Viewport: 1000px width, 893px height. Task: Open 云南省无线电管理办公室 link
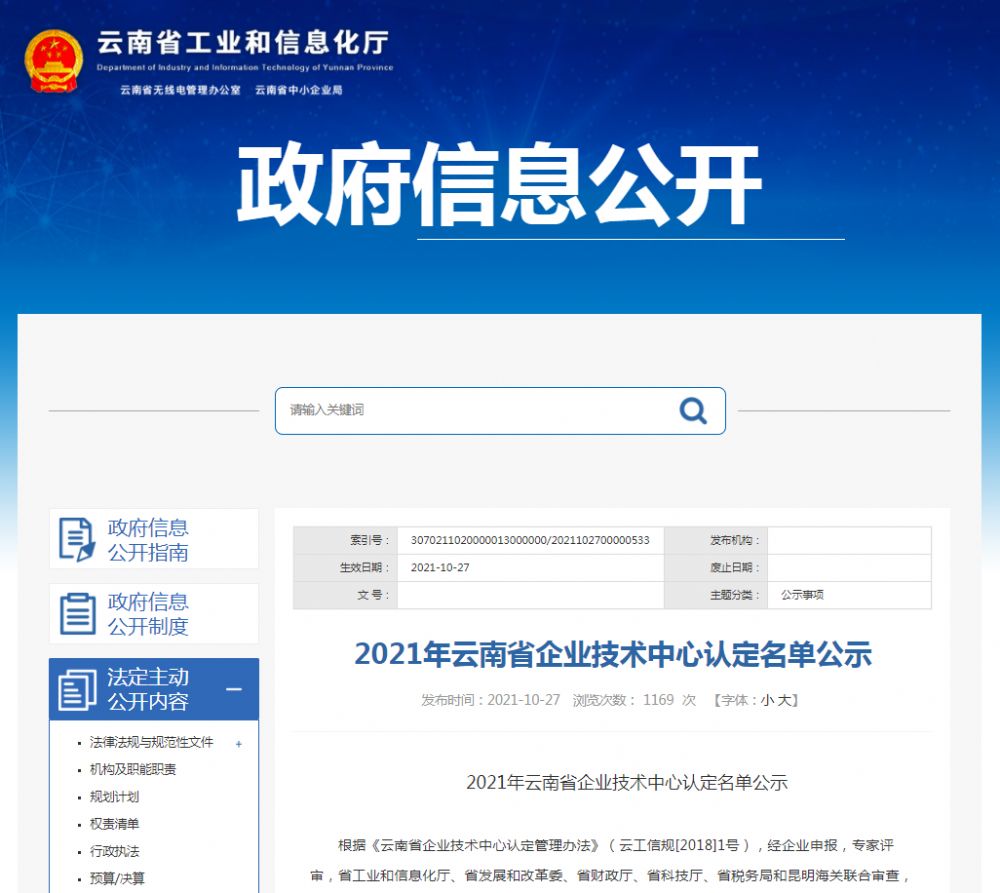pyautogui.click(x=180, y=90)
